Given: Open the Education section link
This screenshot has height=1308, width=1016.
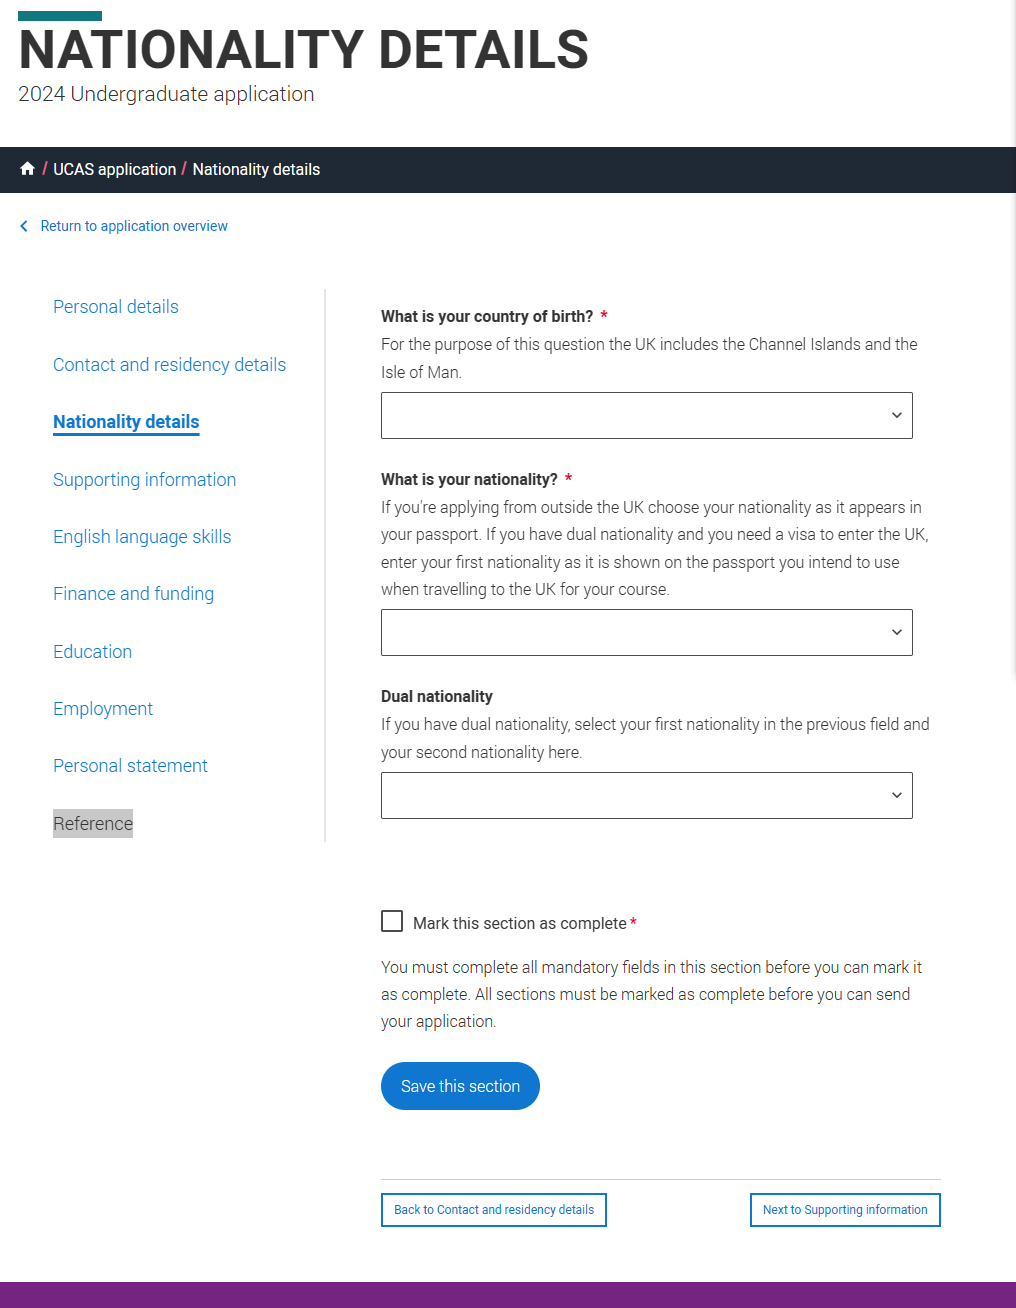Looking at the screenshot, I should [x=92, y=652].
